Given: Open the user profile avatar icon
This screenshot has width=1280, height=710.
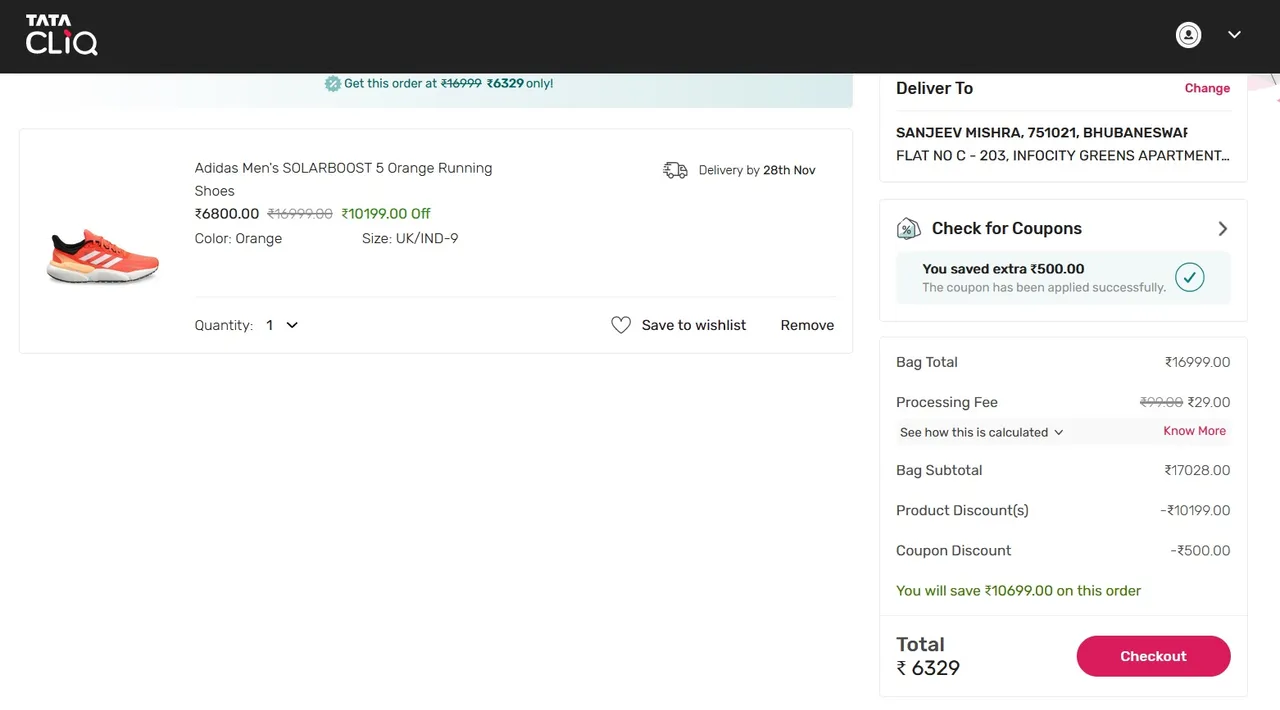Looking at the screenshot, I should 1188,35.
